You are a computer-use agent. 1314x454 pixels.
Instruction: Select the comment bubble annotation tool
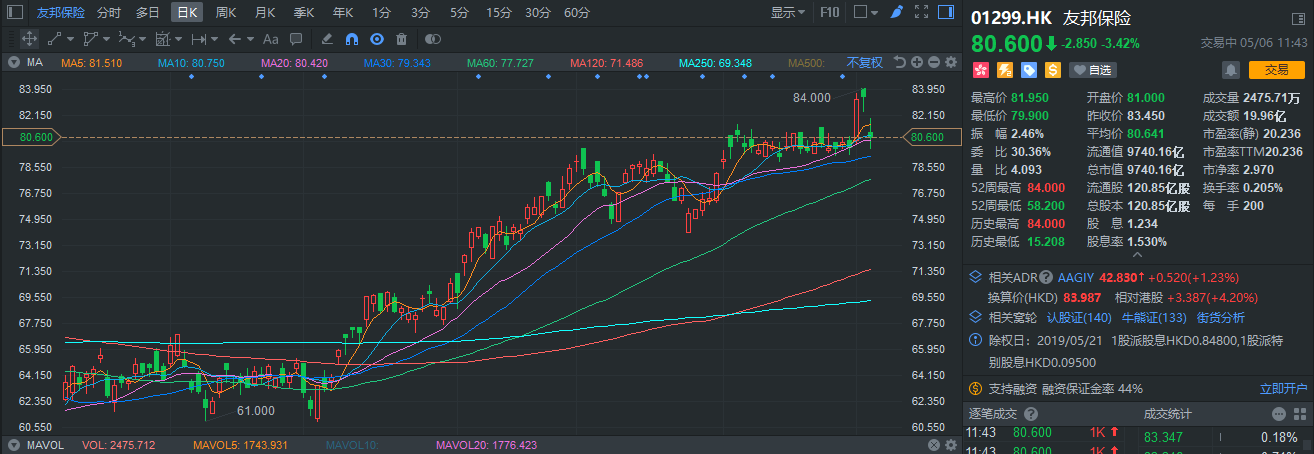(296, 39)
